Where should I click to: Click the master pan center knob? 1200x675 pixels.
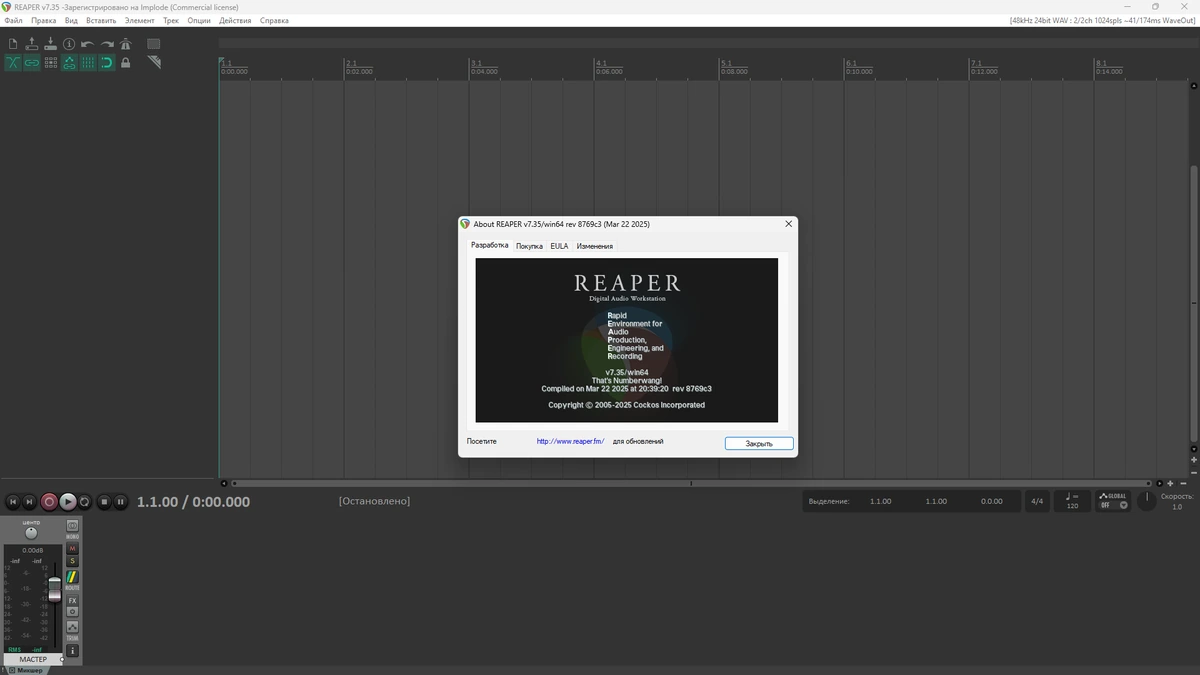click(x=31, y=533)
